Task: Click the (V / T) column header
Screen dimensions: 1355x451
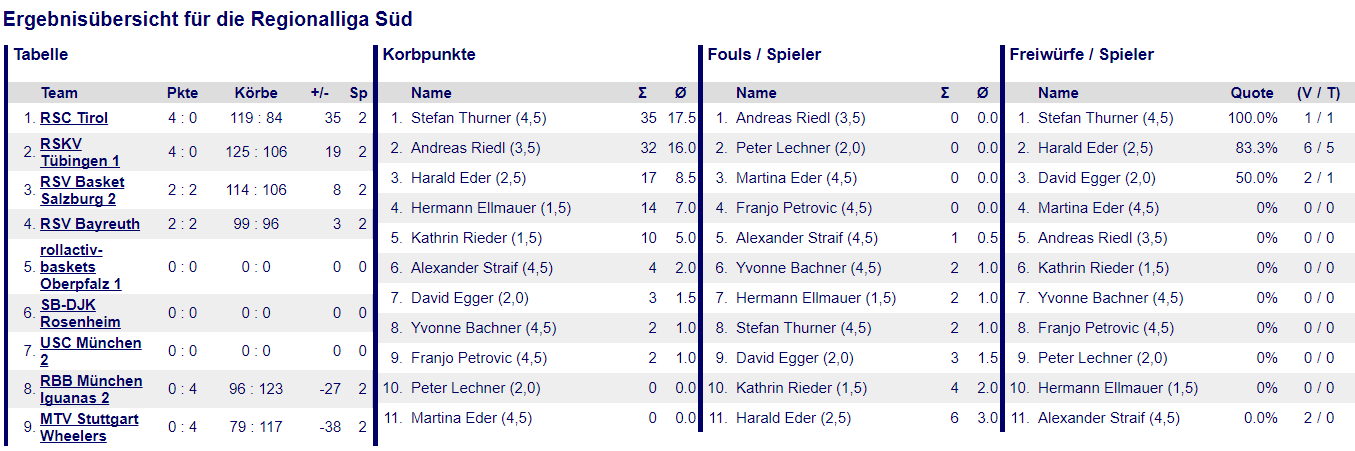Action: [x=1319, y=93]
